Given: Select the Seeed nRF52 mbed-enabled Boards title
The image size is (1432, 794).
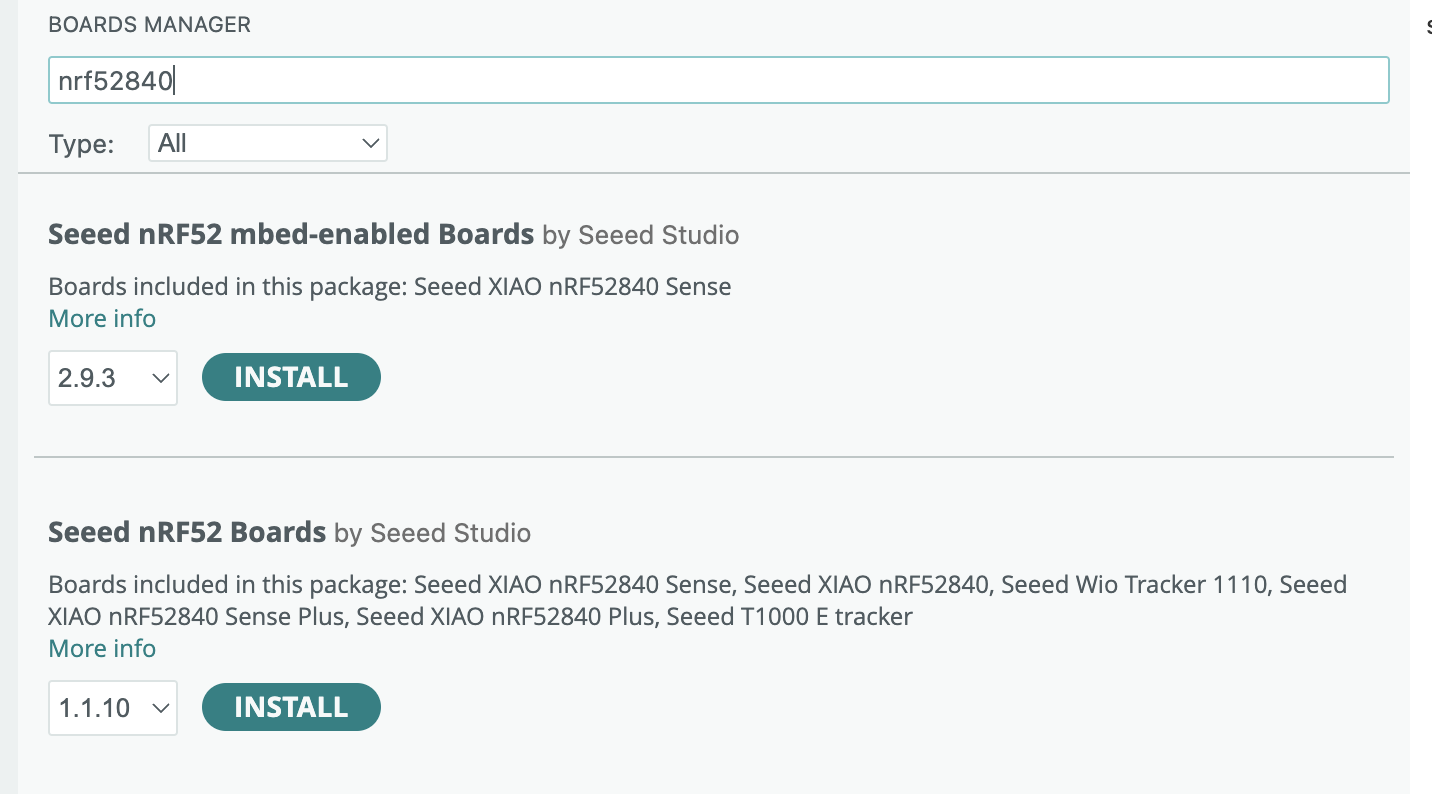Looking at the screenshot, I should [x=290, y=234].
